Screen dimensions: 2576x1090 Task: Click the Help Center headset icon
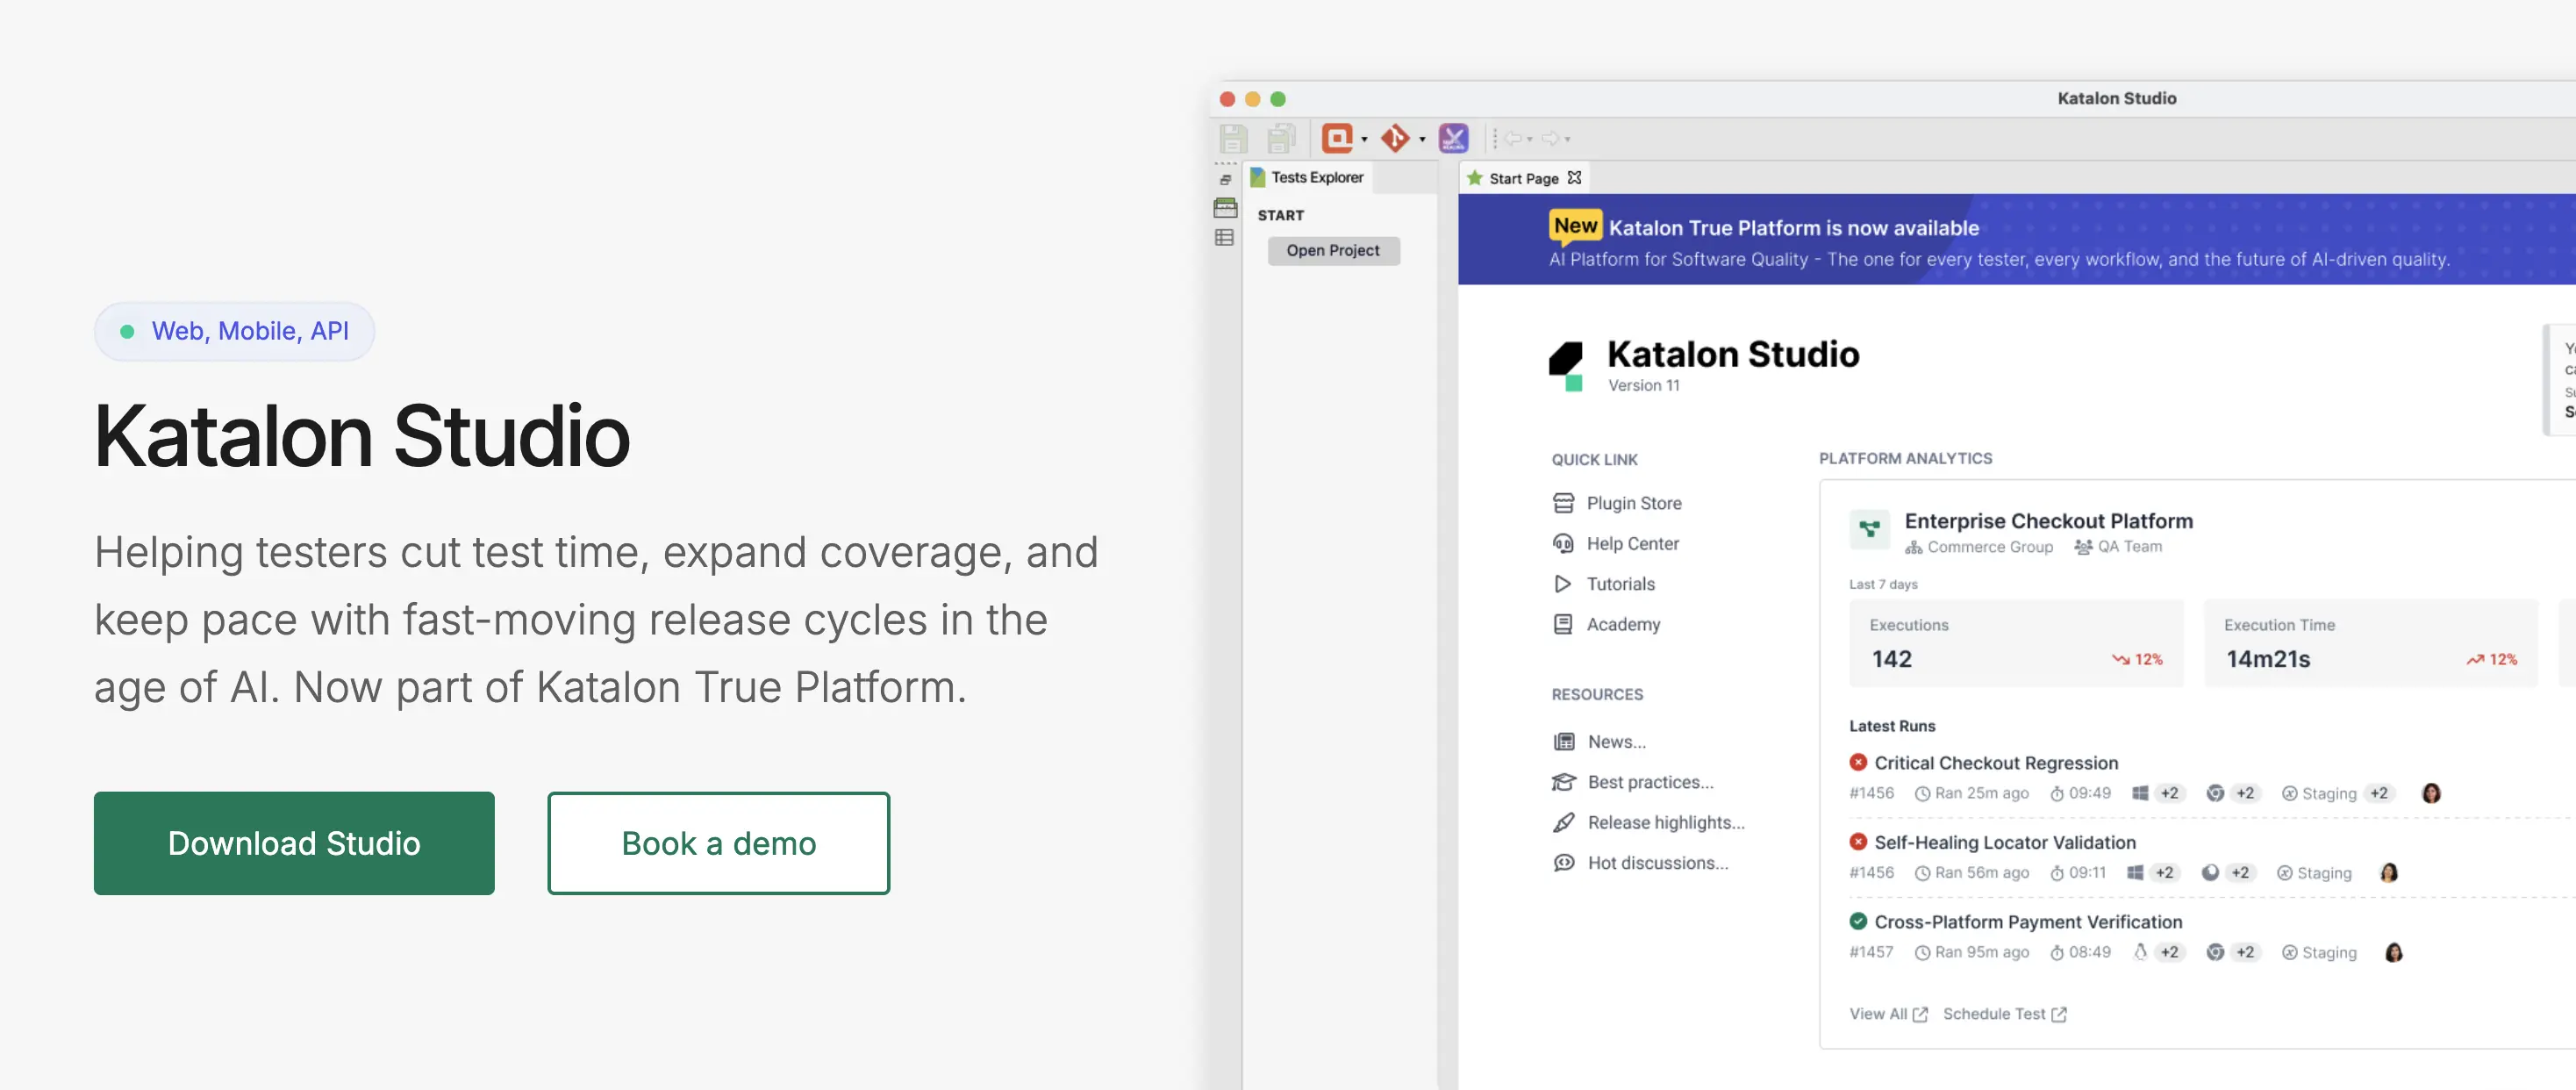pyautogui.click(x=1563, y=543)
